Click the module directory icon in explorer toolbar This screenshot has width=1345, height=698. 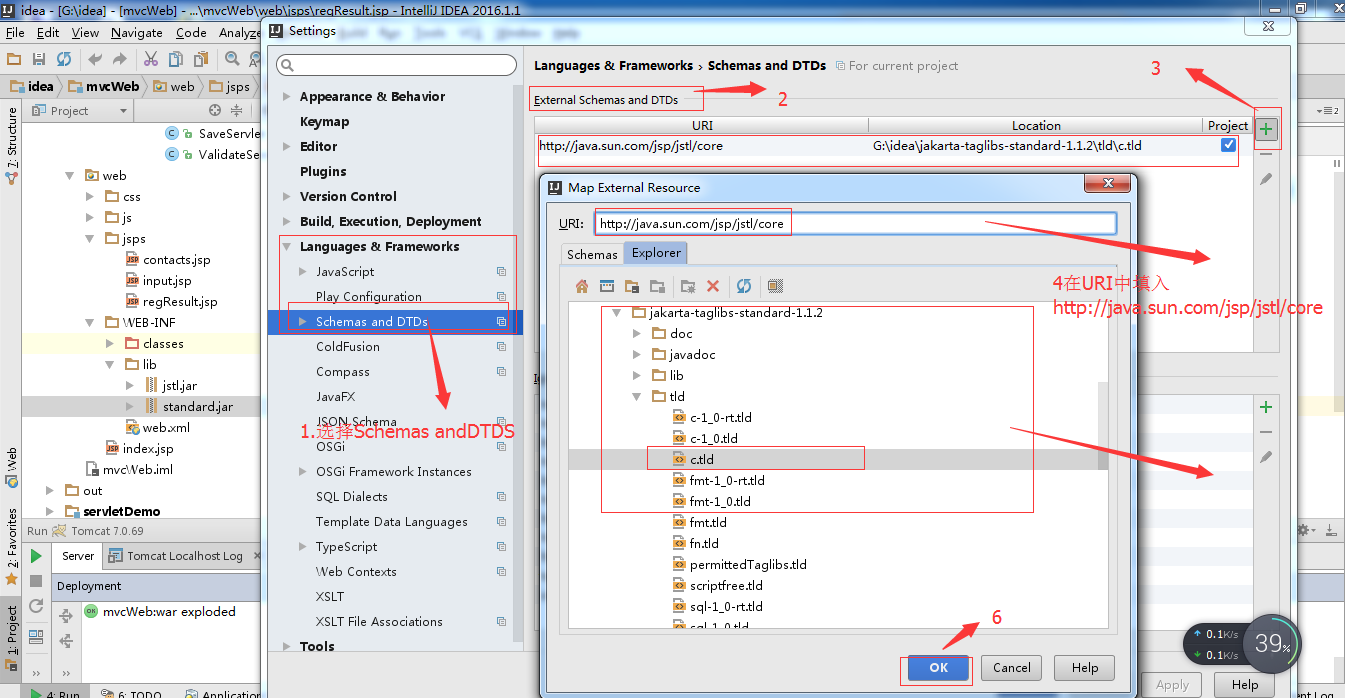pos(632,286)
